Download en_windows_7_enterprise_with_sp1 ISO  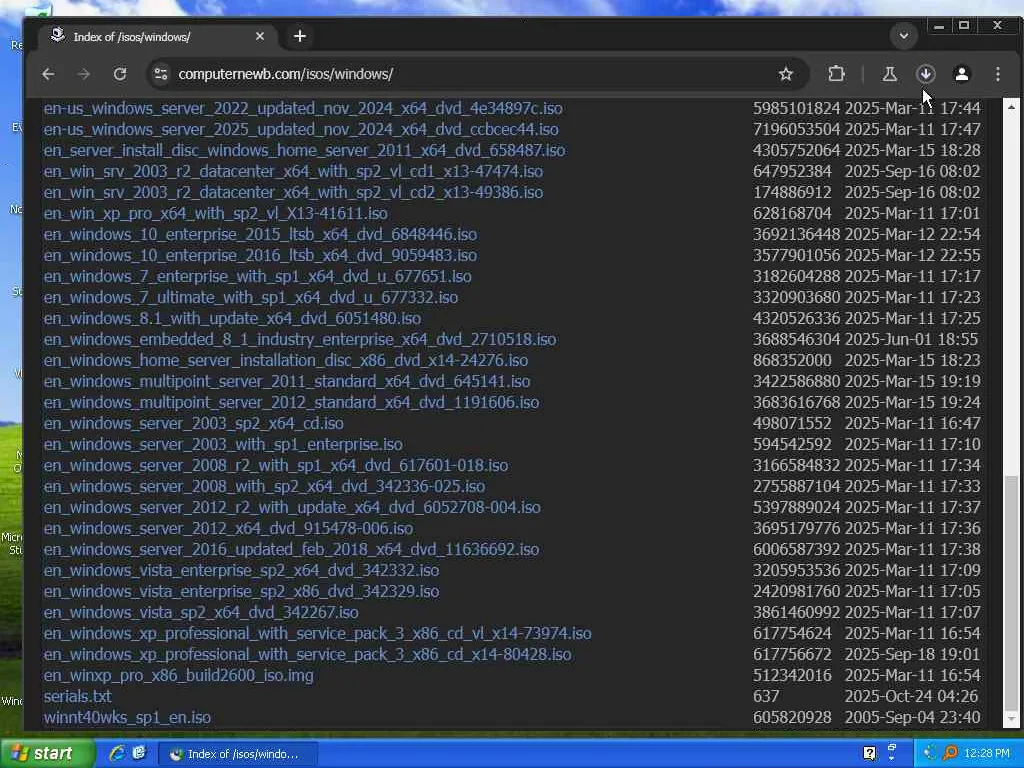[257, 276]
